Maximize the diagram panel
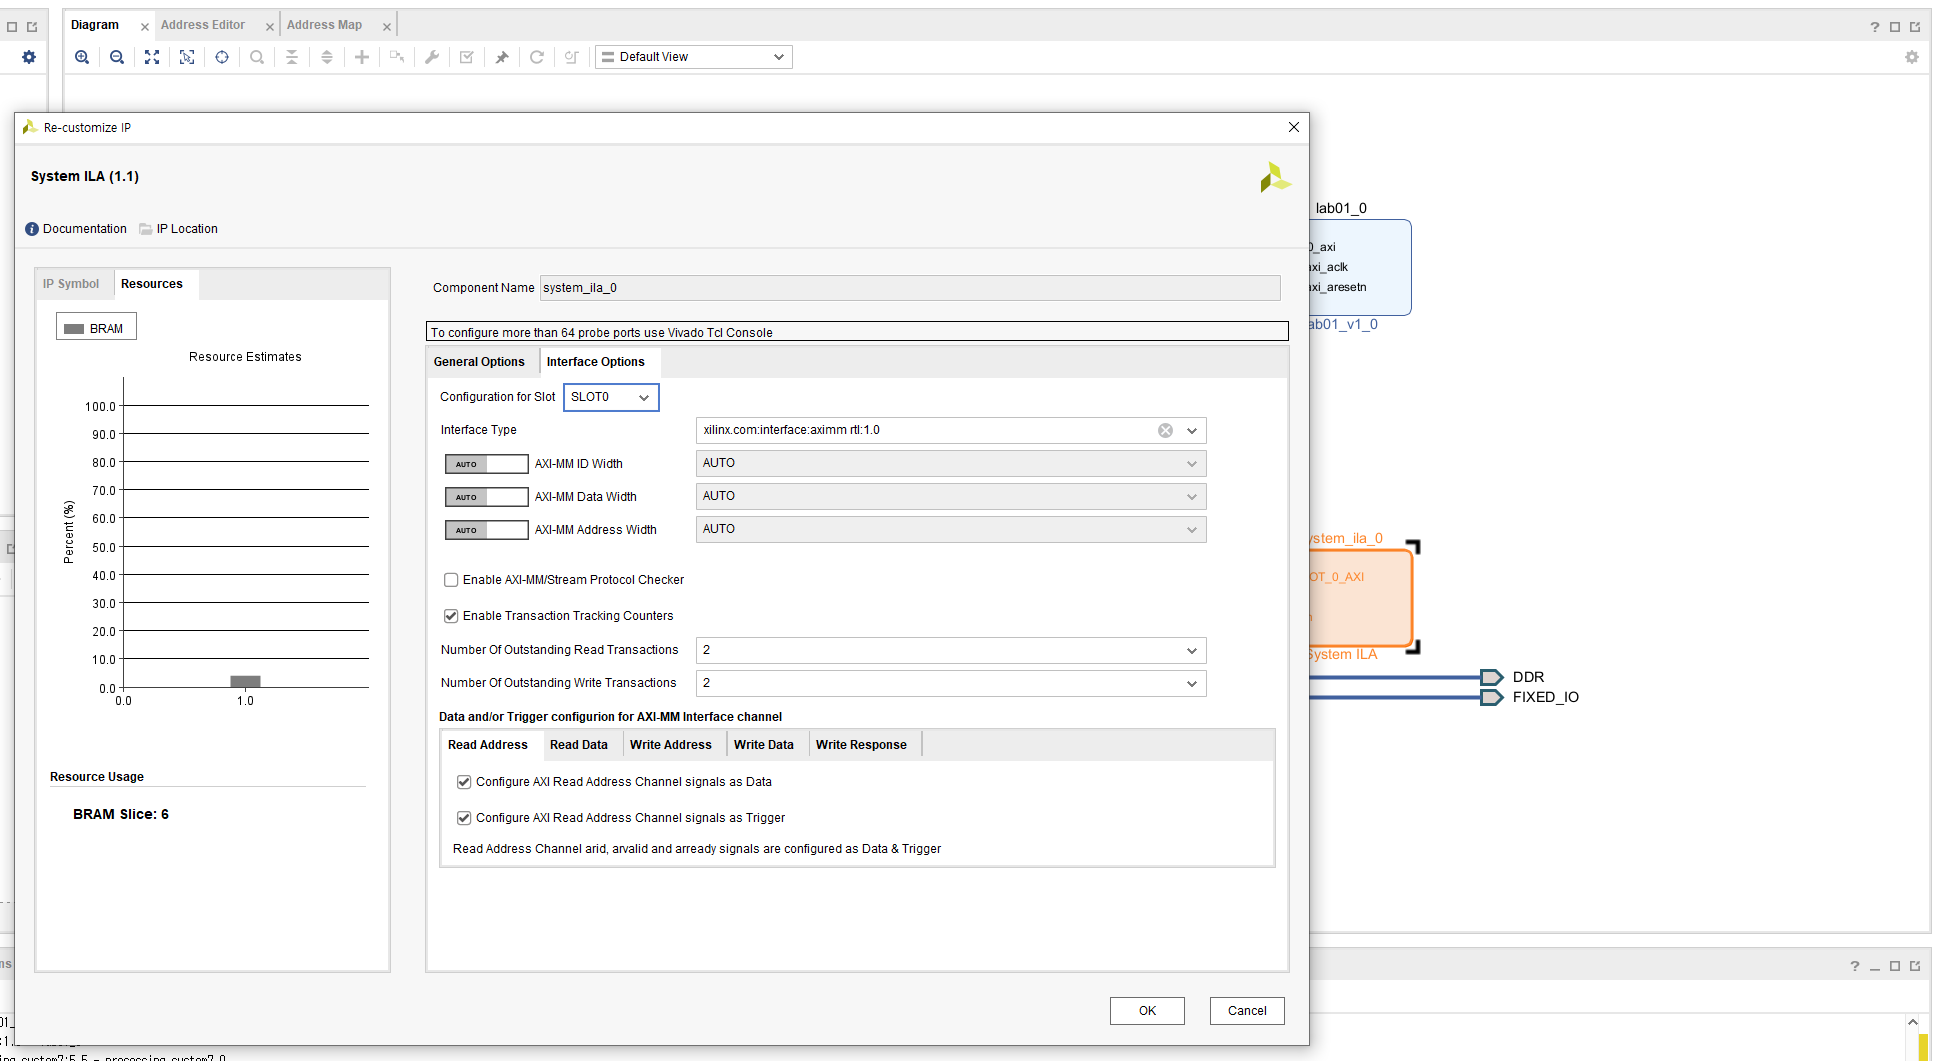Viewport: 1940px width, 1061px height. tap(1895, 27)
